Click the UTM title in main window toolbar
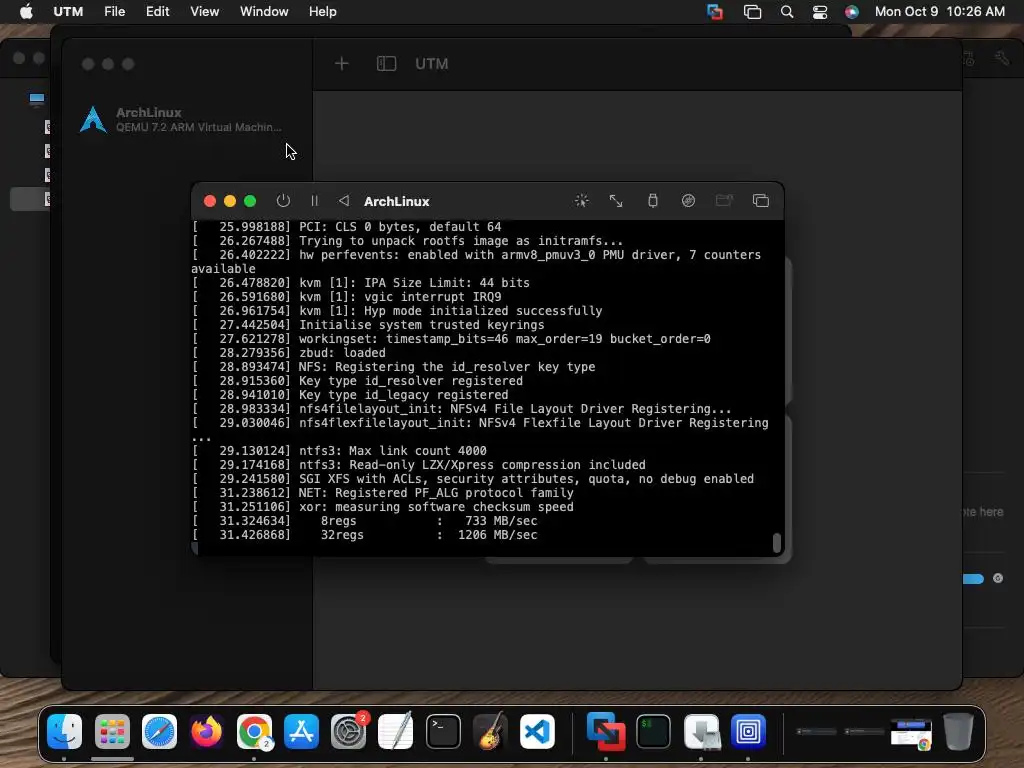The width and height of the screenshot is (1024, 768). coord(432,63)
